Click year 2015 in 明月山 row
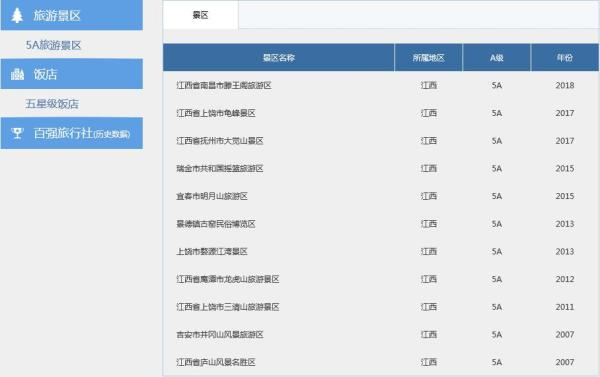Screen dimensions: 600x377 tap(565, 196)
